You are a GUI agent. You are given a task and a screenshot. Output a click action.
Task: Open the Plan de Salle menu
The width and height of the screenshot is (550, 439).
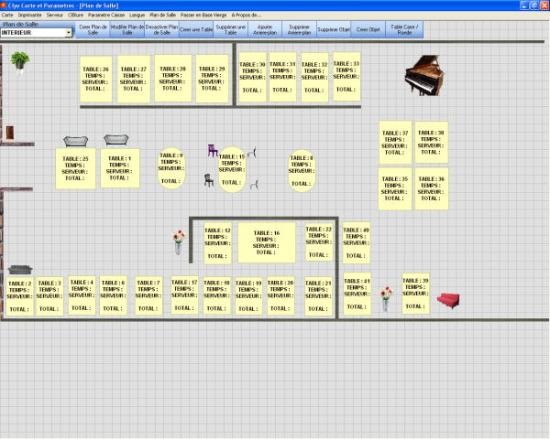[x=163, y=15]
